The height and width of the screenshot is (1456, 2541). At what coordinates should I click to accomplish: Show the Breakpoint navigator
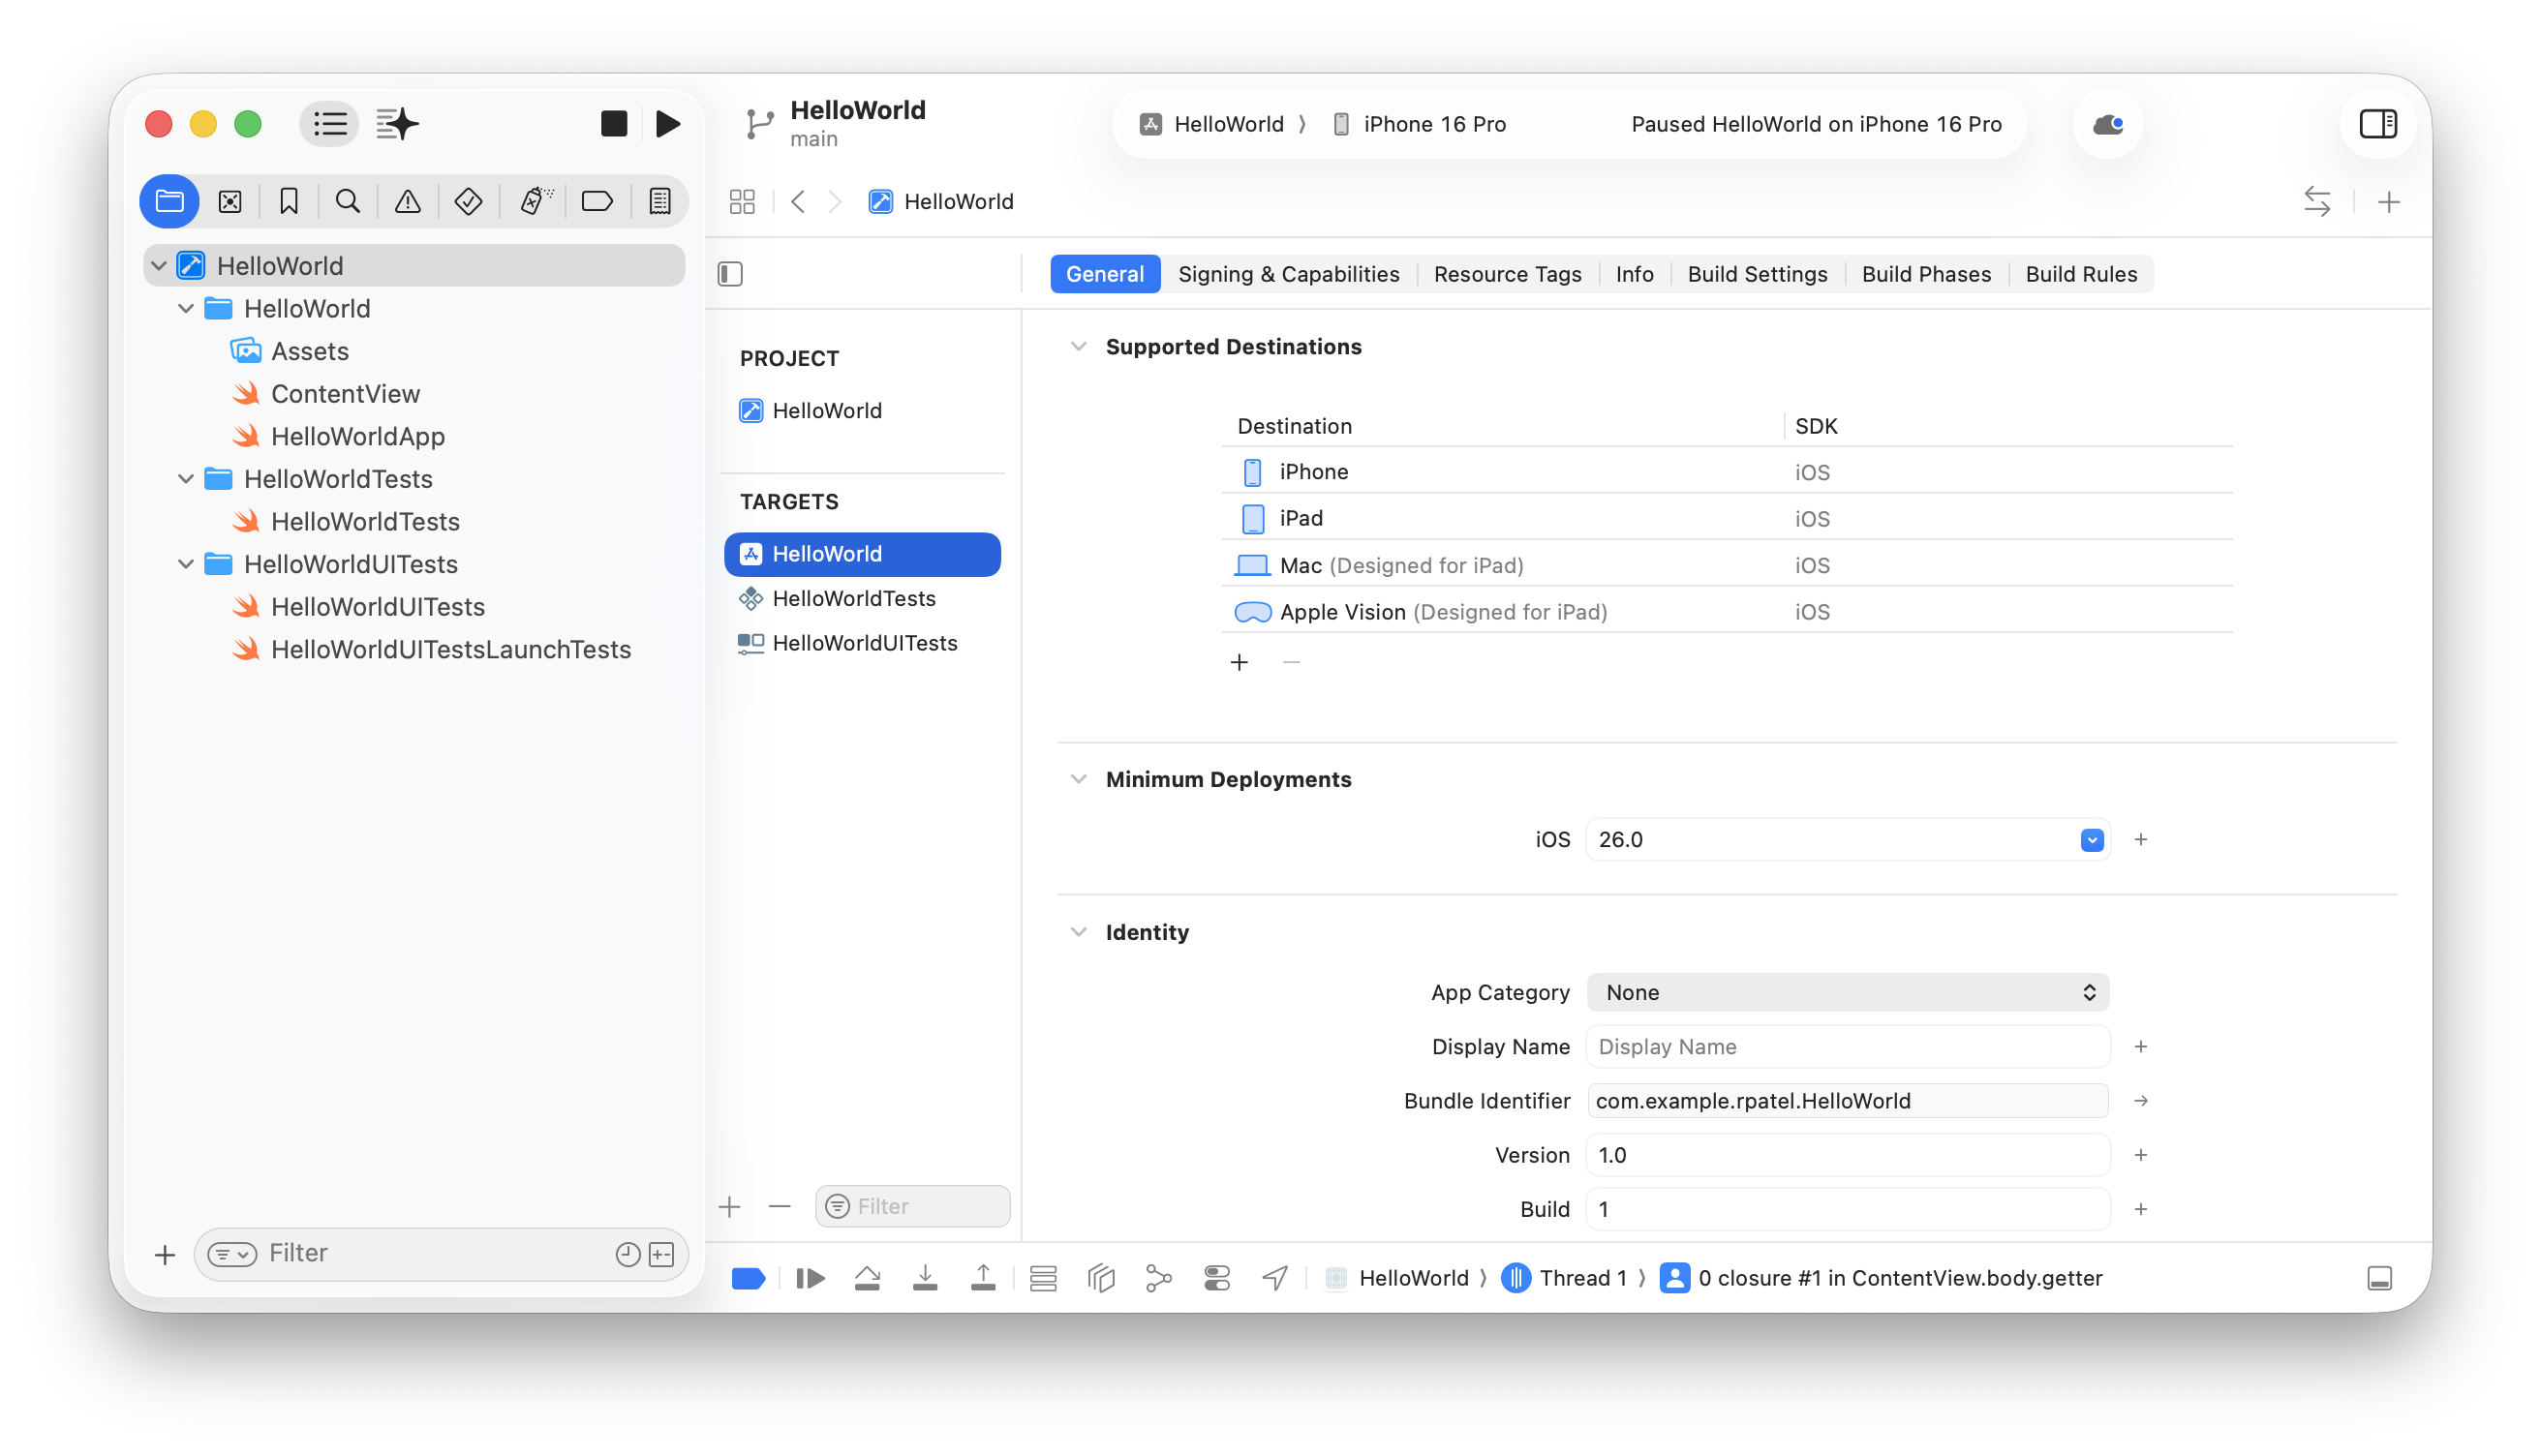pyautogui.click(x=597, y=201)
